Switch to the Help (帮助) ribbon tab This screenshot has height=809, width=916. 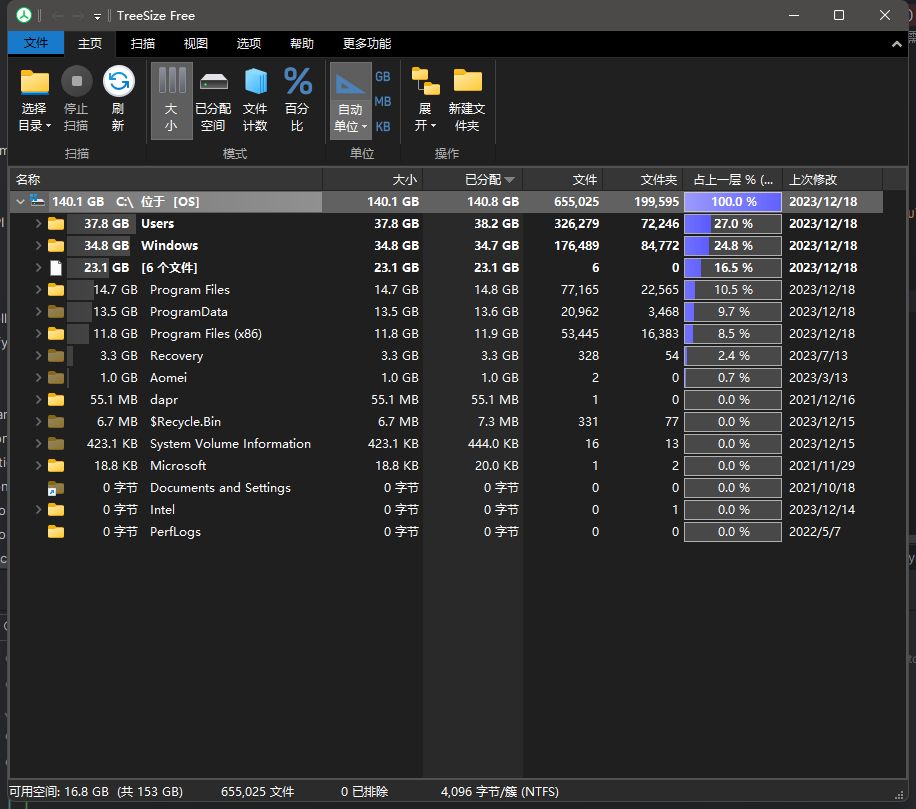[x=302, y=43]
